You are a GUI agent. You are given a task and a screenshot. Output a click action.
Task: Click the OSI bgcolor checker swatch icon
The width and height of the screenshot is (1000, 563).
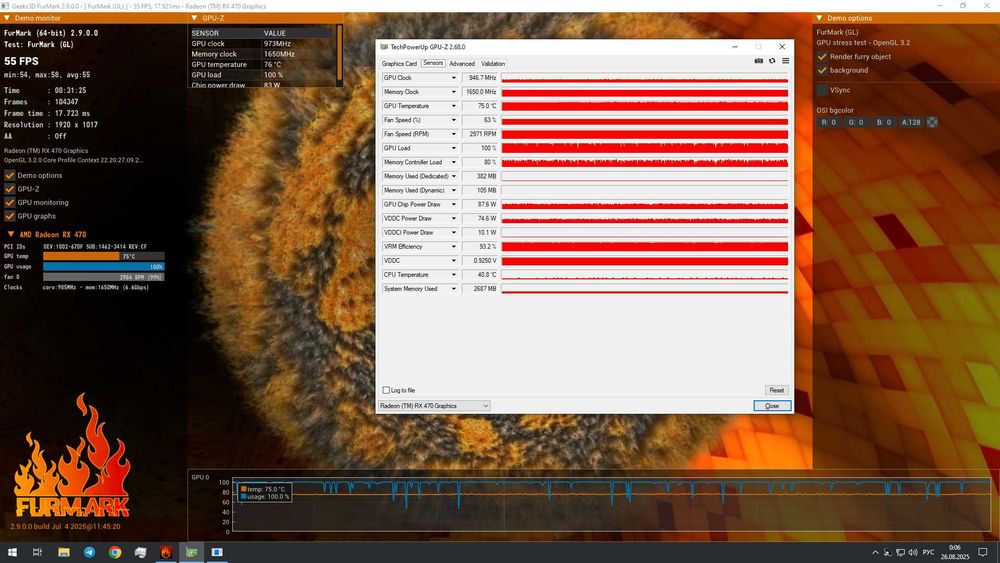932,122
